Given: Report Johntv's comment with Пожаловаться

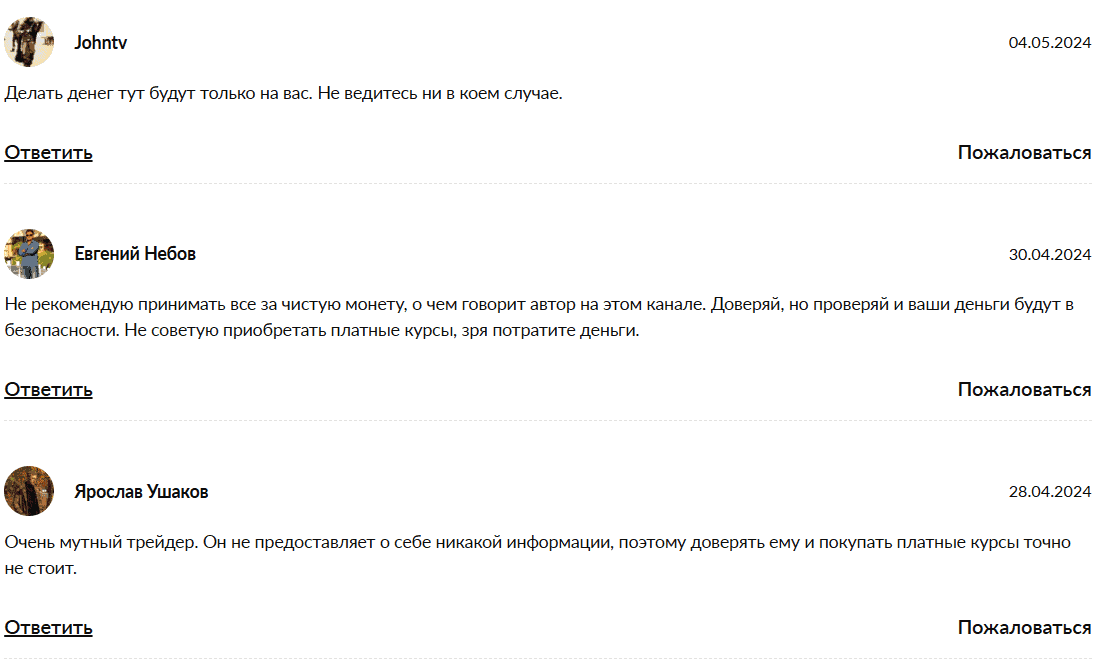Looking at the screenshot, I should click(x=1024, y=152).
